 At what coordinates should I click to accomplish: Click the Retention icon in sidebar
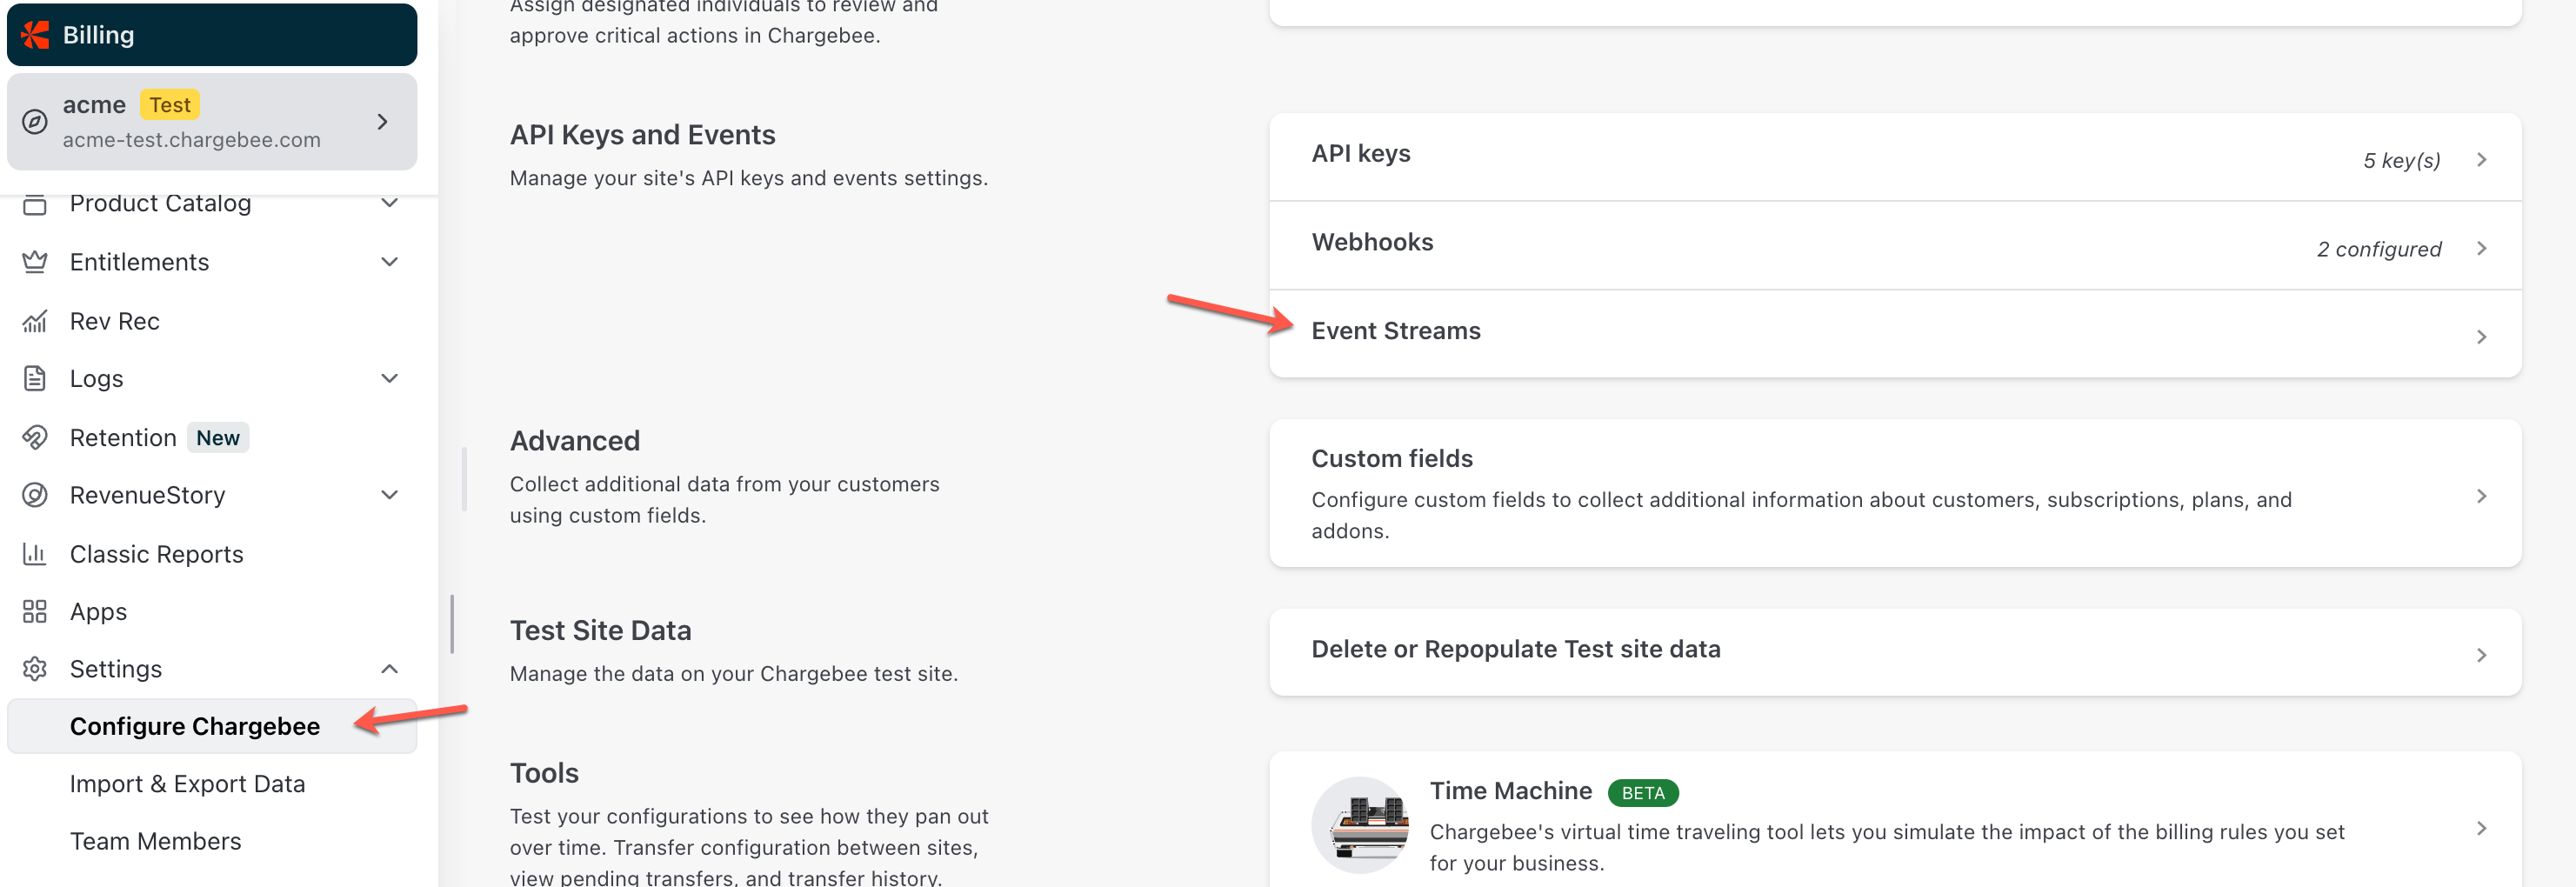click(35, 438)
